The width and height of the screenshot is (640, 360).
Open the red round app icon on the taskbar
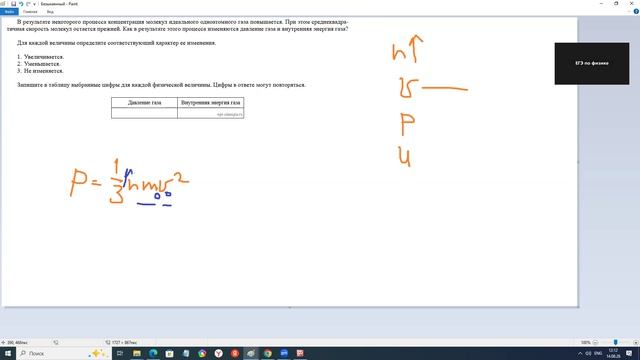pos(235,353)
